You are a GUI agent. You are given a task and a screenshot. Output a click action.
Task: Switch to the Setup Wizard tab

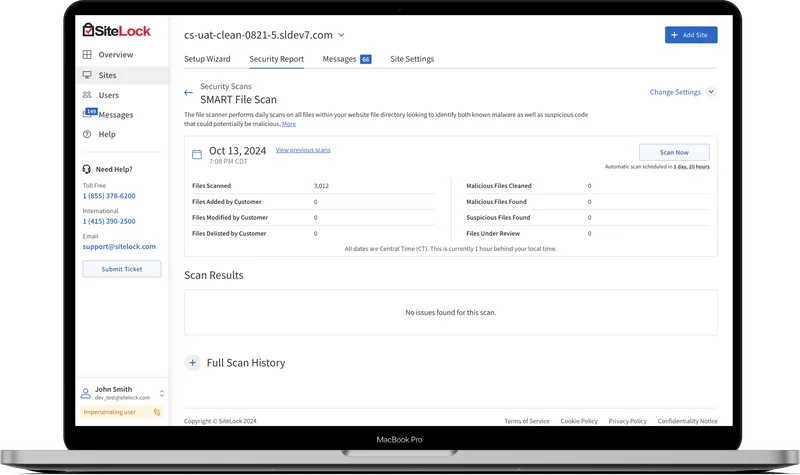coord(207,59)
